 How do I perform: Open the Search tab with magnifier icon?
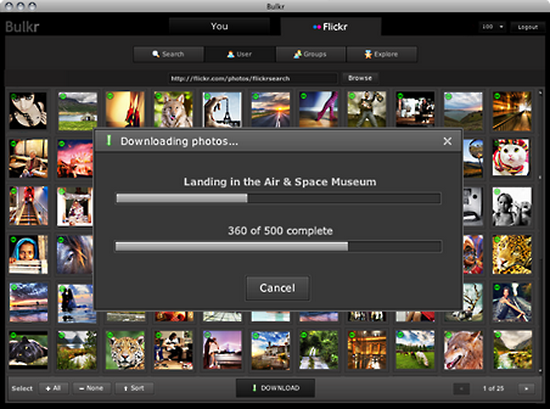168,54
